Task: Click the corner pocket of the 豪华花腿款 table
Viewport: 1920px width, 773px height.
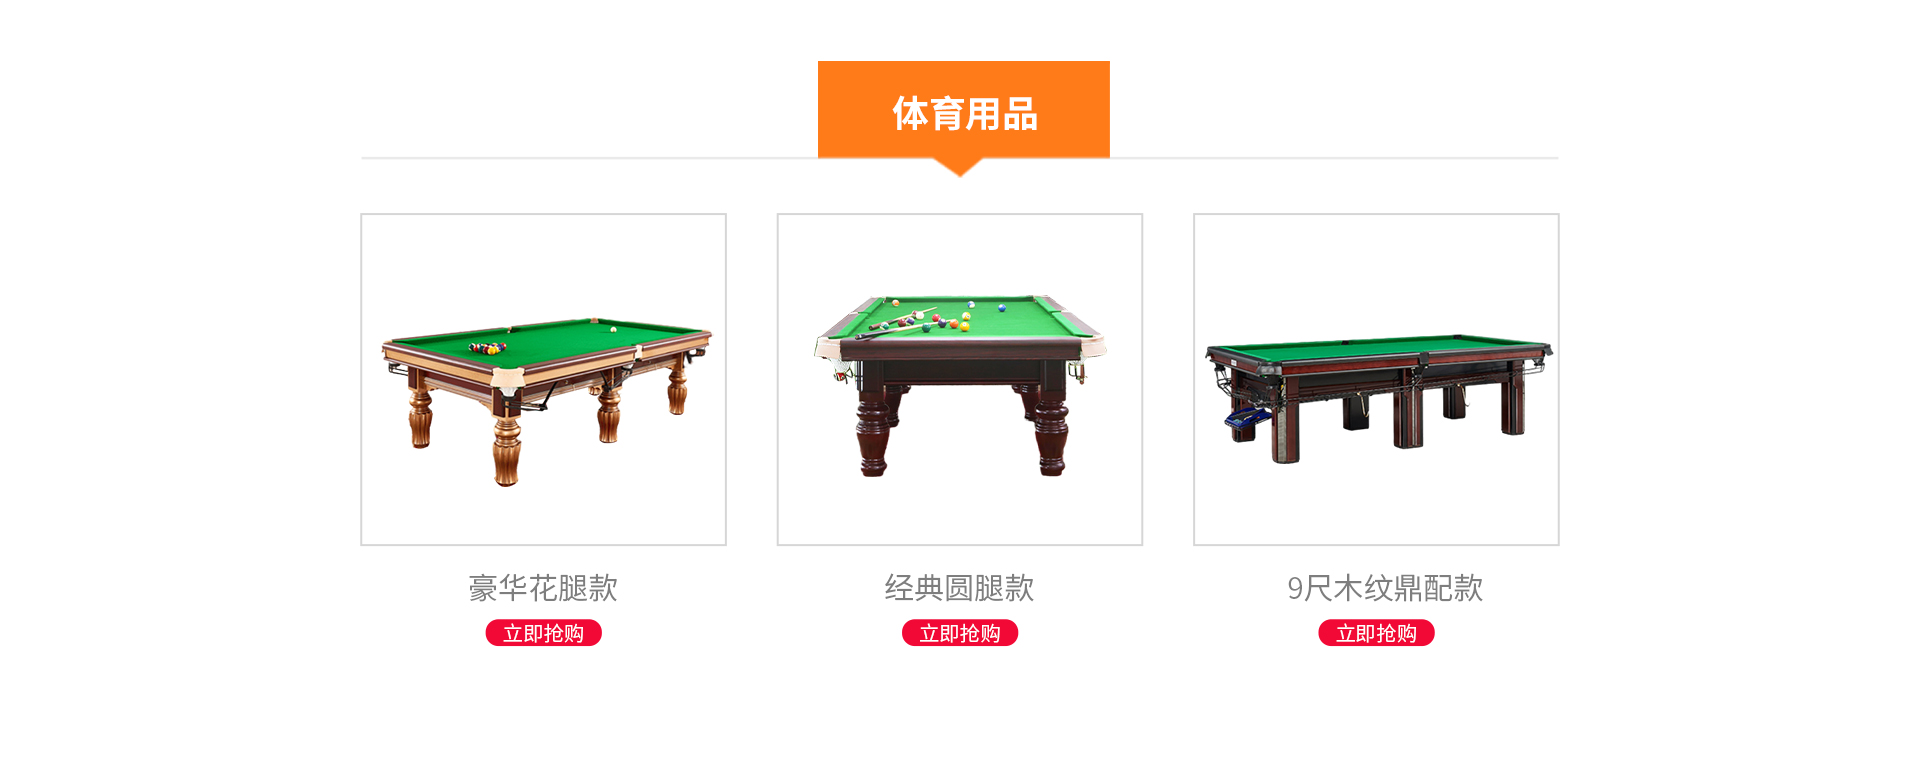Action: point(508,380)
